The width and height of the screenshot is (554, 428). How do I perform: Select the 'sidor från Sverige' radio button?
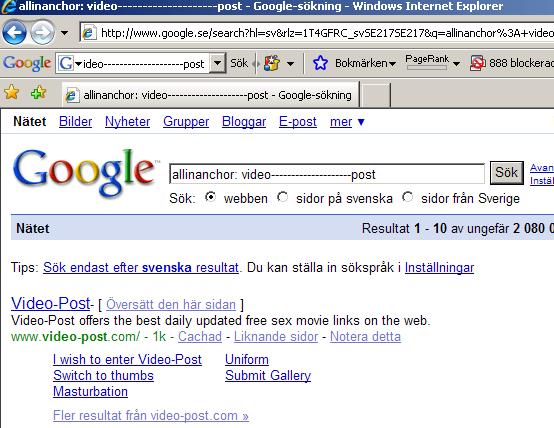[408, 197]
